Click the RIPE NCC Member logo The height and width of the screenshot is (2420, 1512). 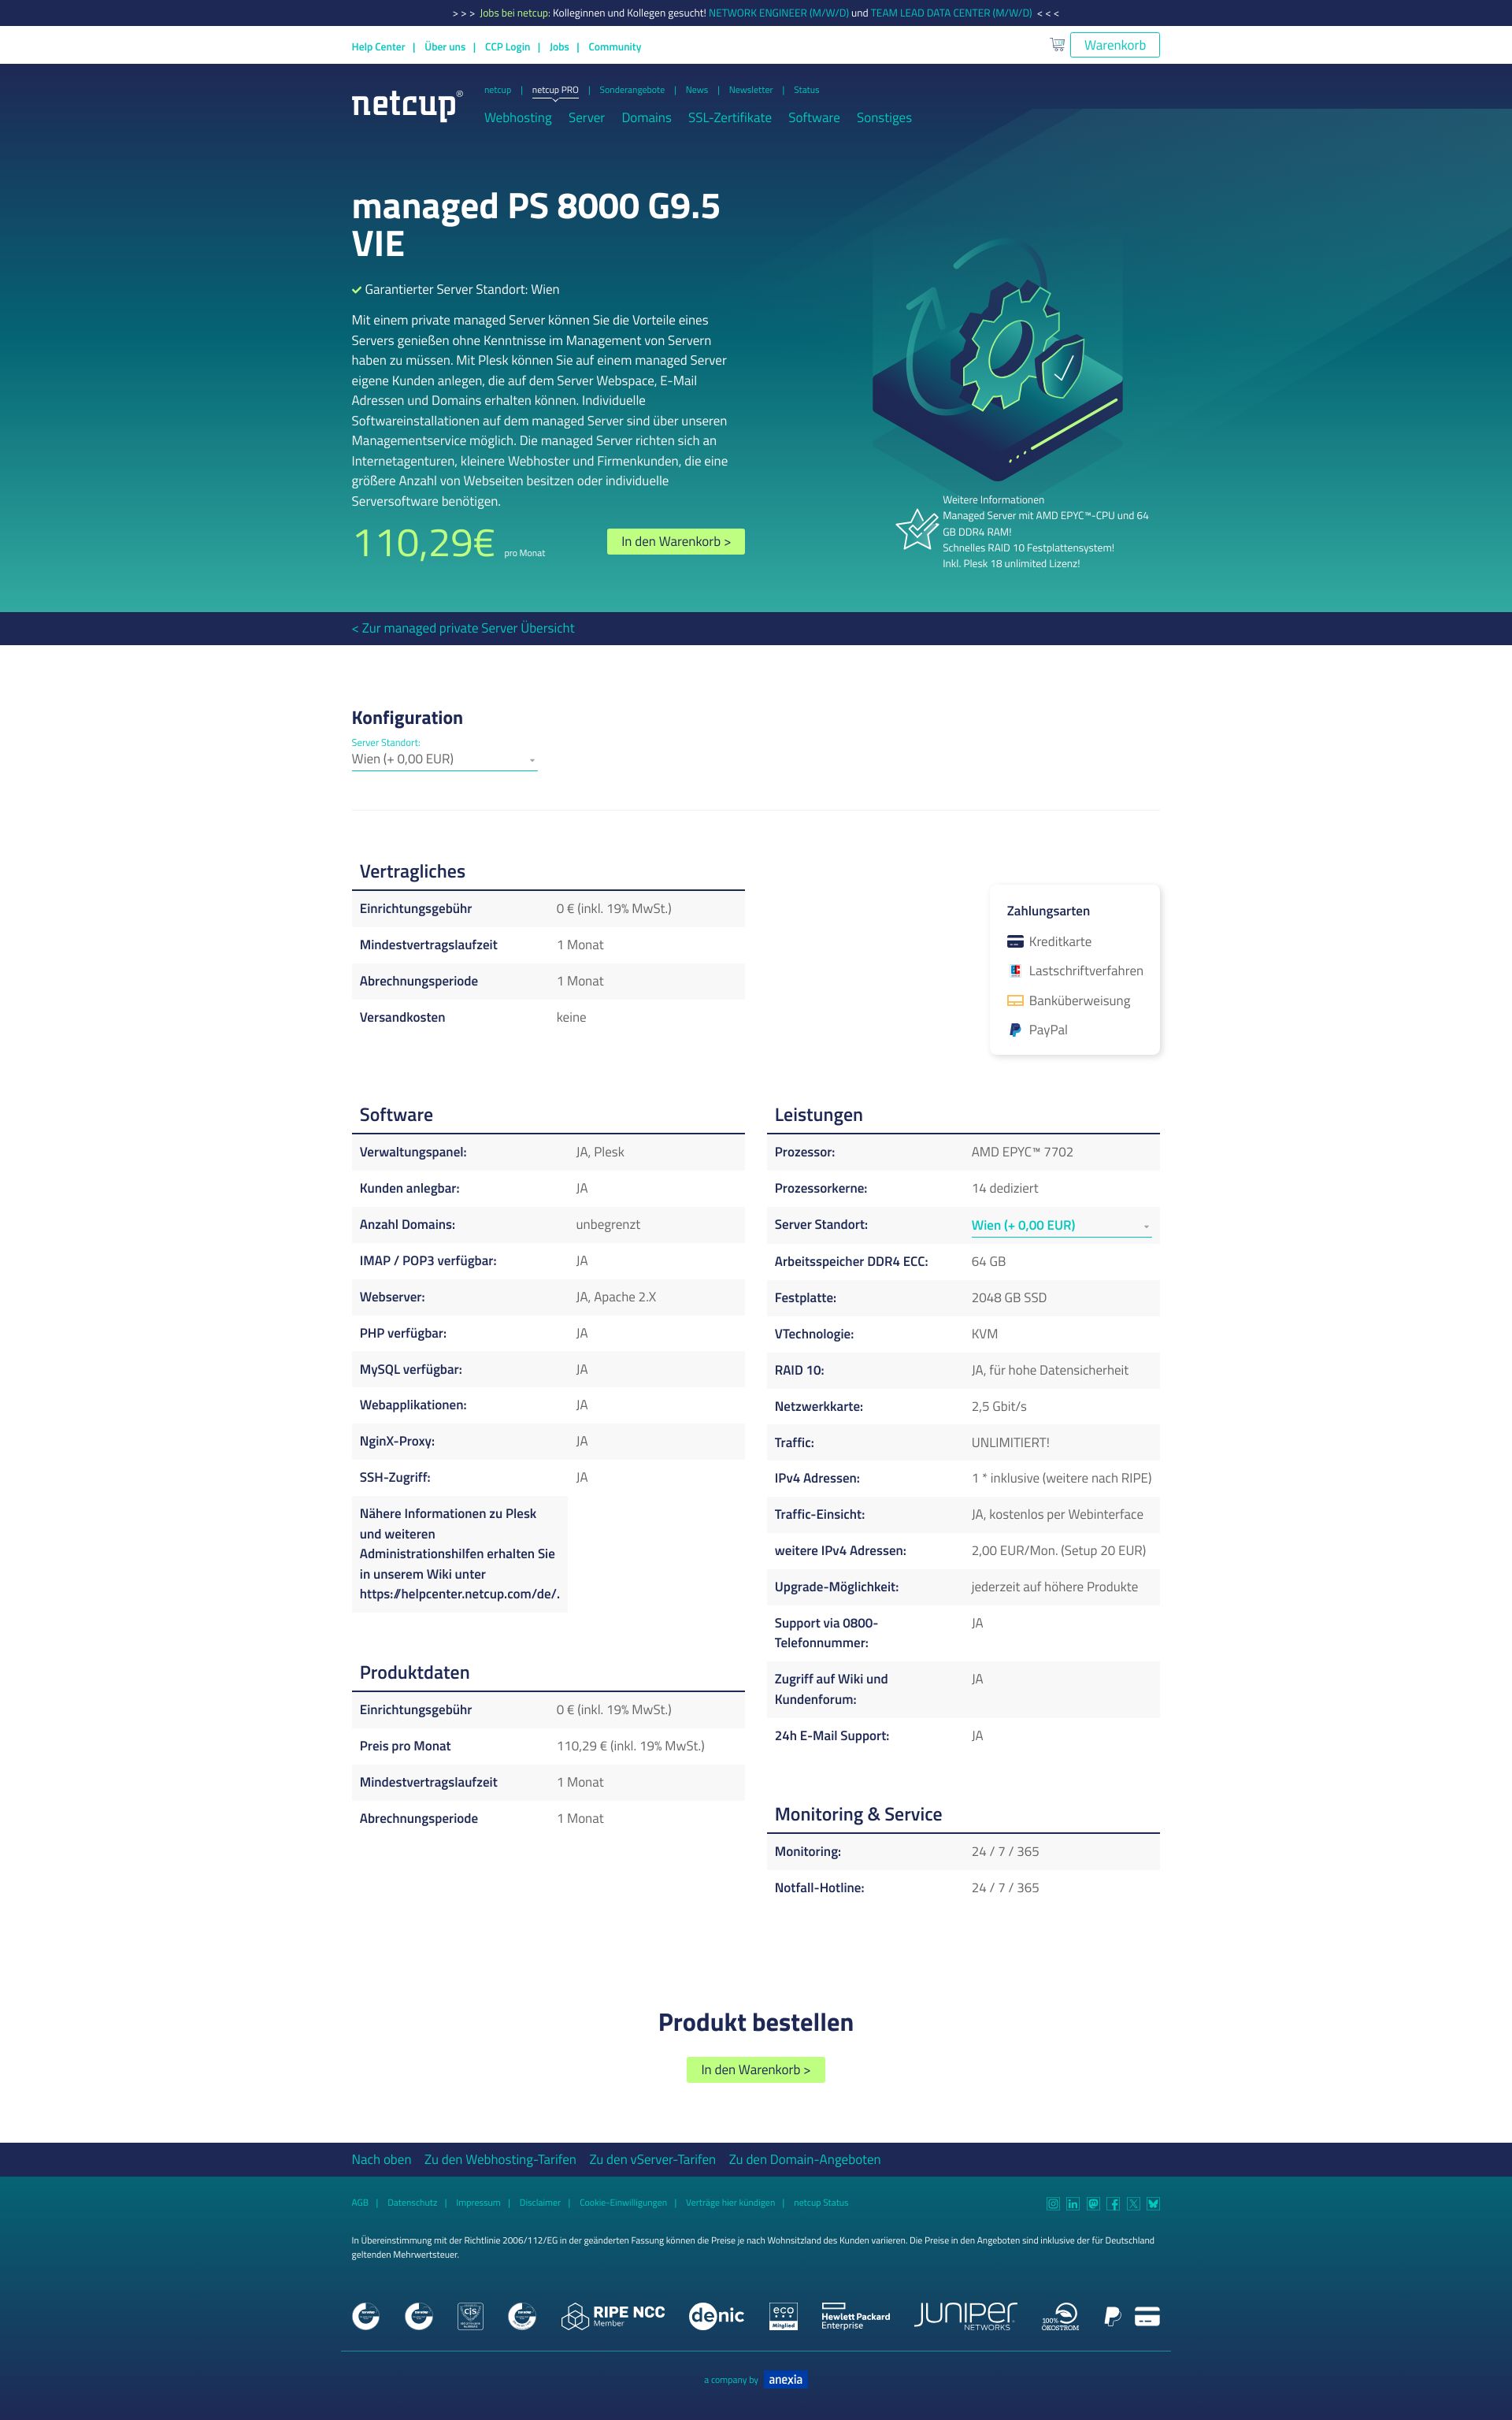[613, 2316]
